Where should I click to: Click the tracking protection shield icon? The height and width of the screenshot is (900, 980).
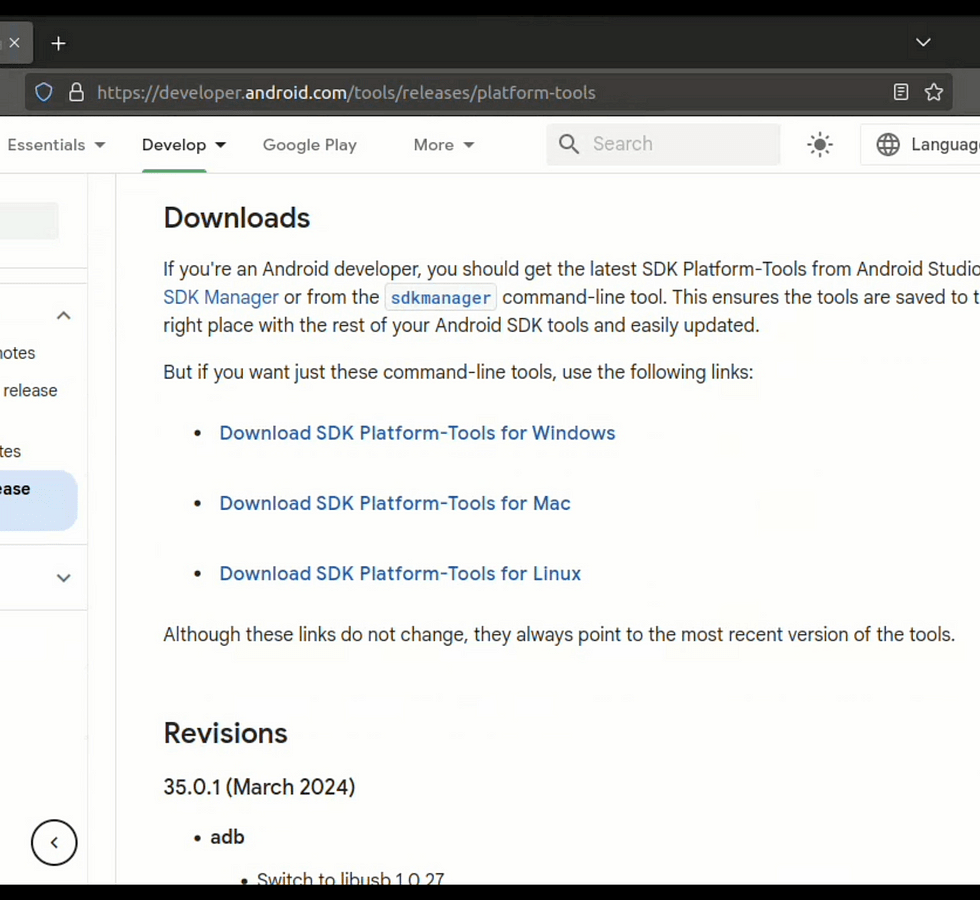44,93
